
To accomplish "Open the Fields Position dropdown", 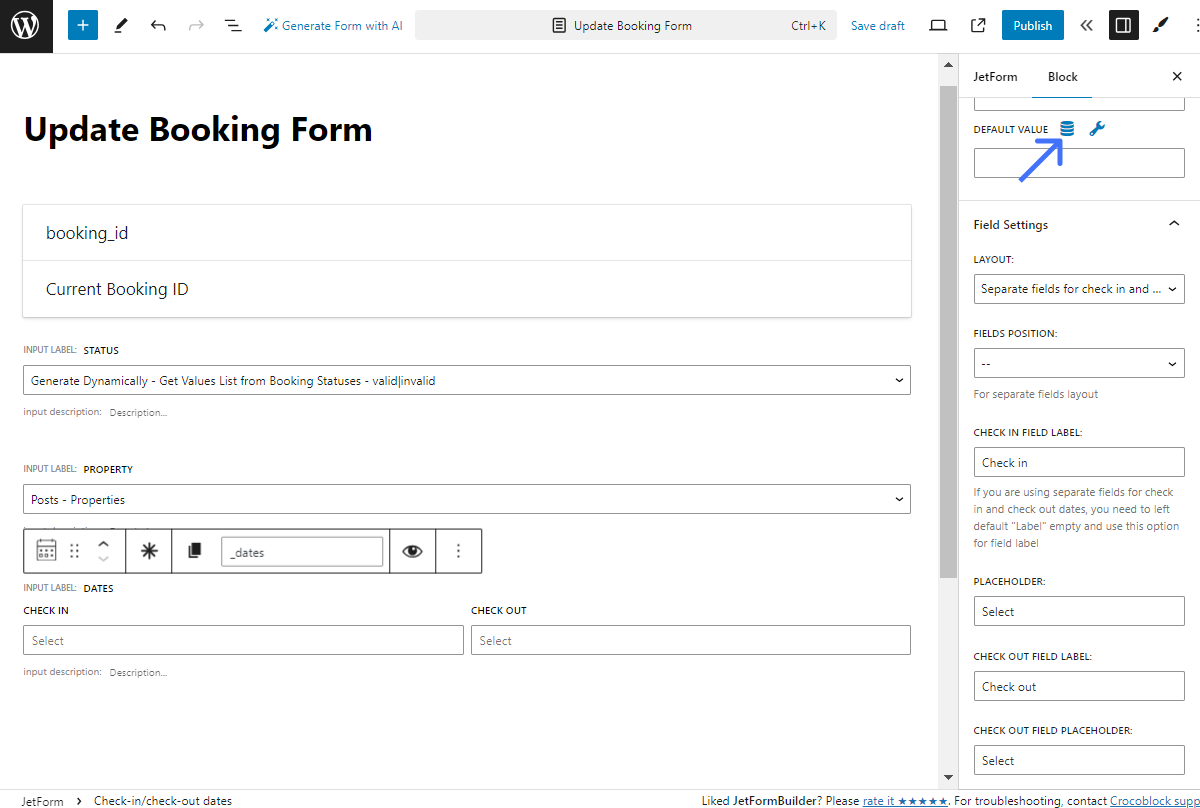I will click(1078, 363).
